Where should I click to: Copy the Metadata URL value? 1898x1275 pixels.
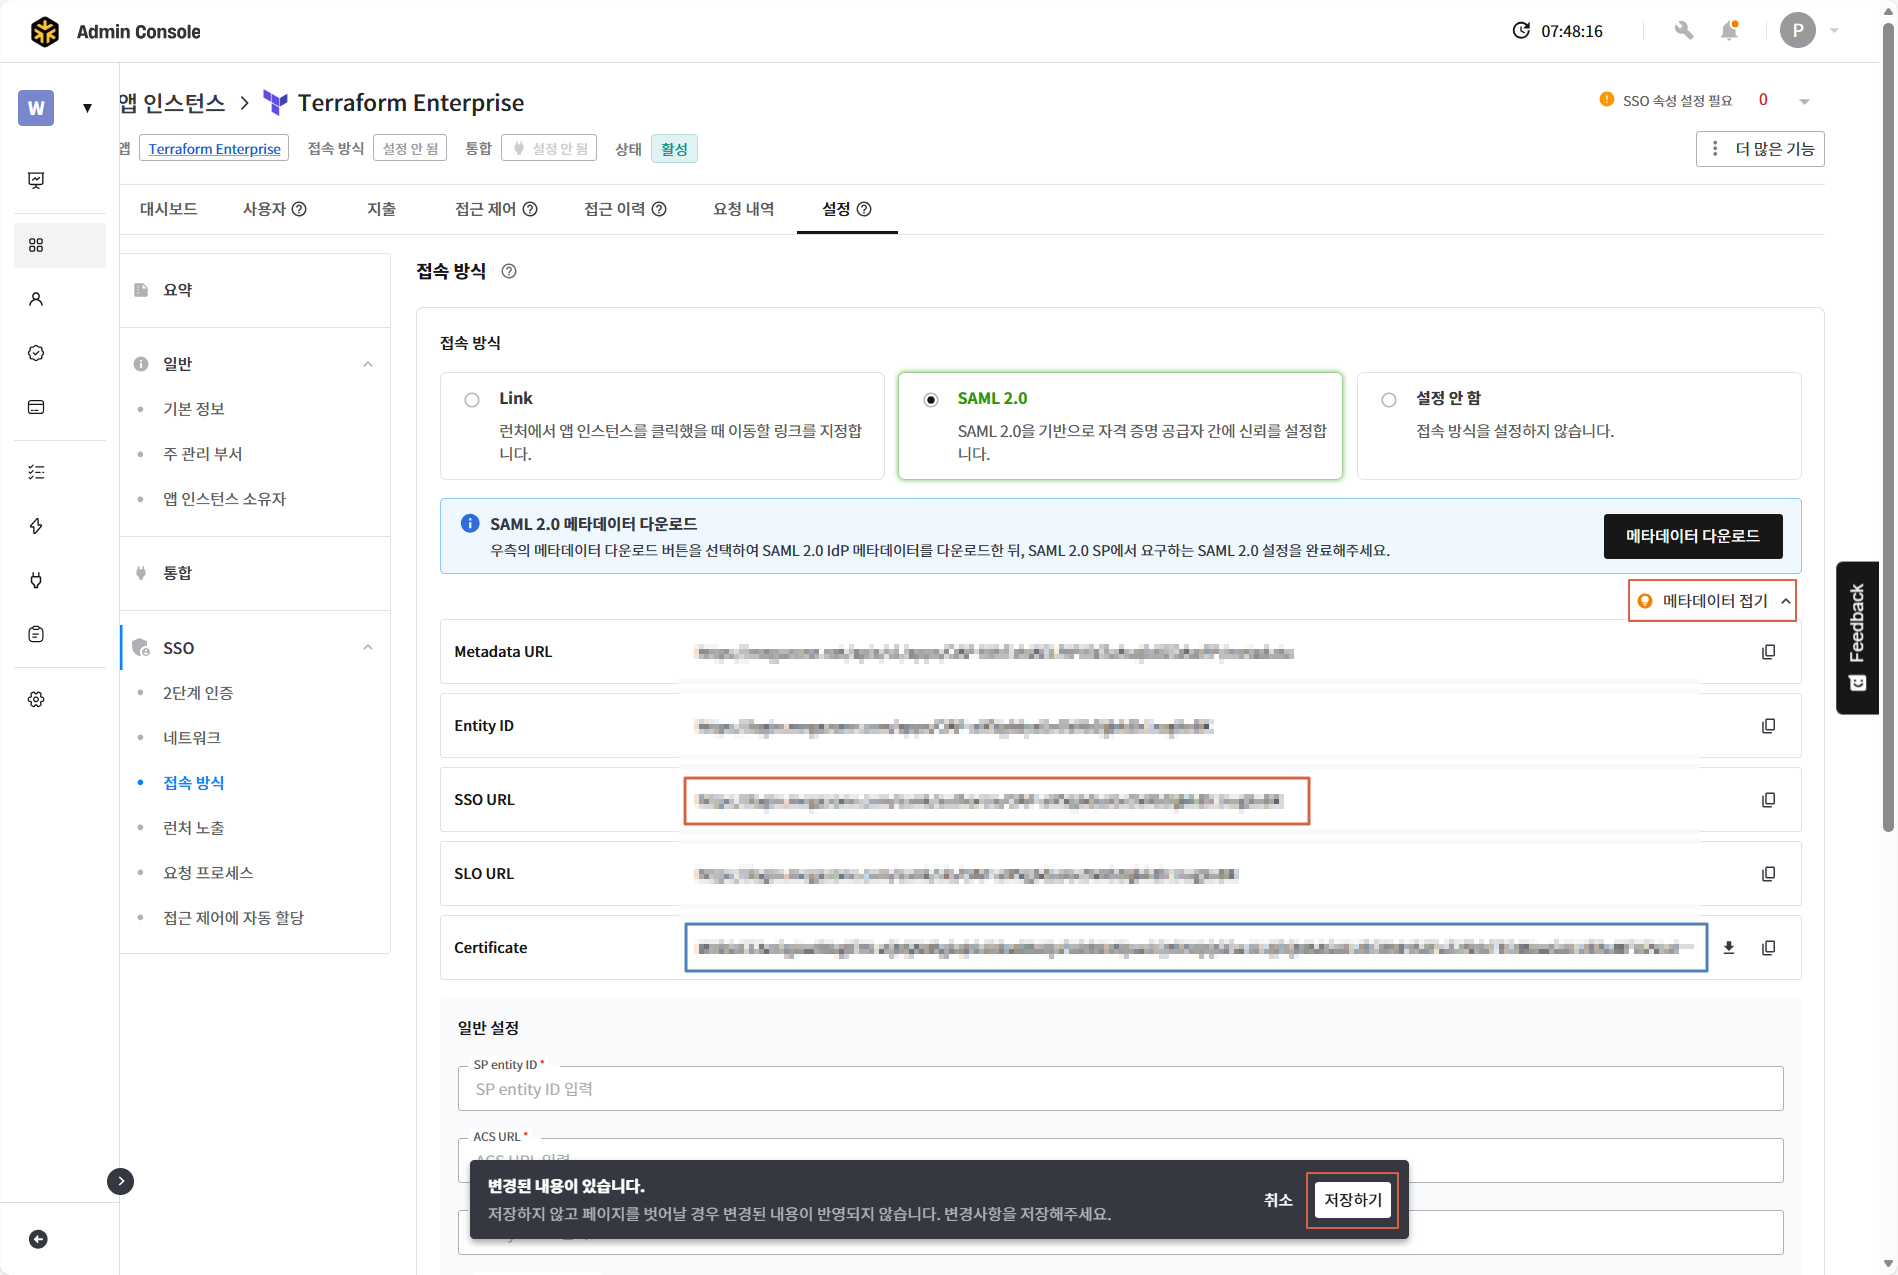pos(1768,652)
